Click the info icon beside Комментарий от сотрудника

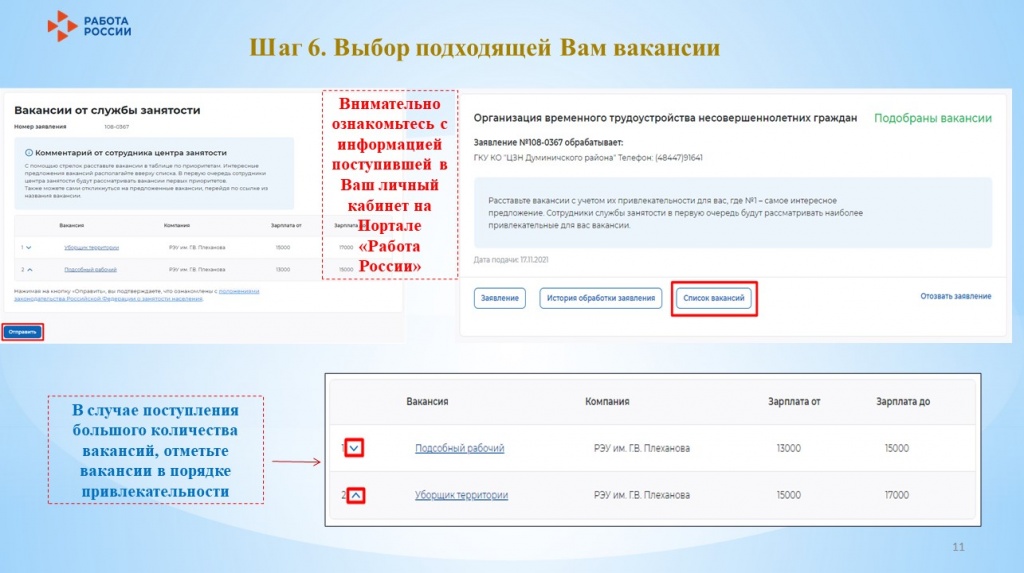click(29, 152)
